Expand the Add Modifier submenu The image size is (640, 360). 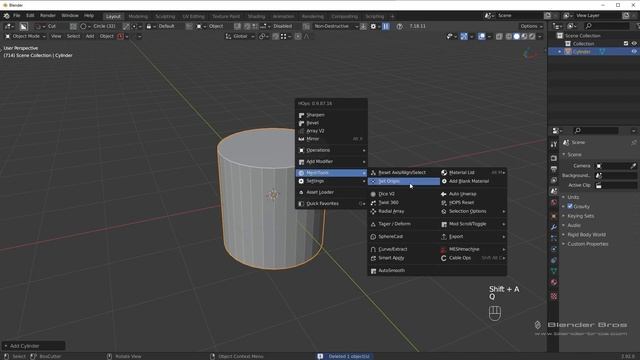331,162
